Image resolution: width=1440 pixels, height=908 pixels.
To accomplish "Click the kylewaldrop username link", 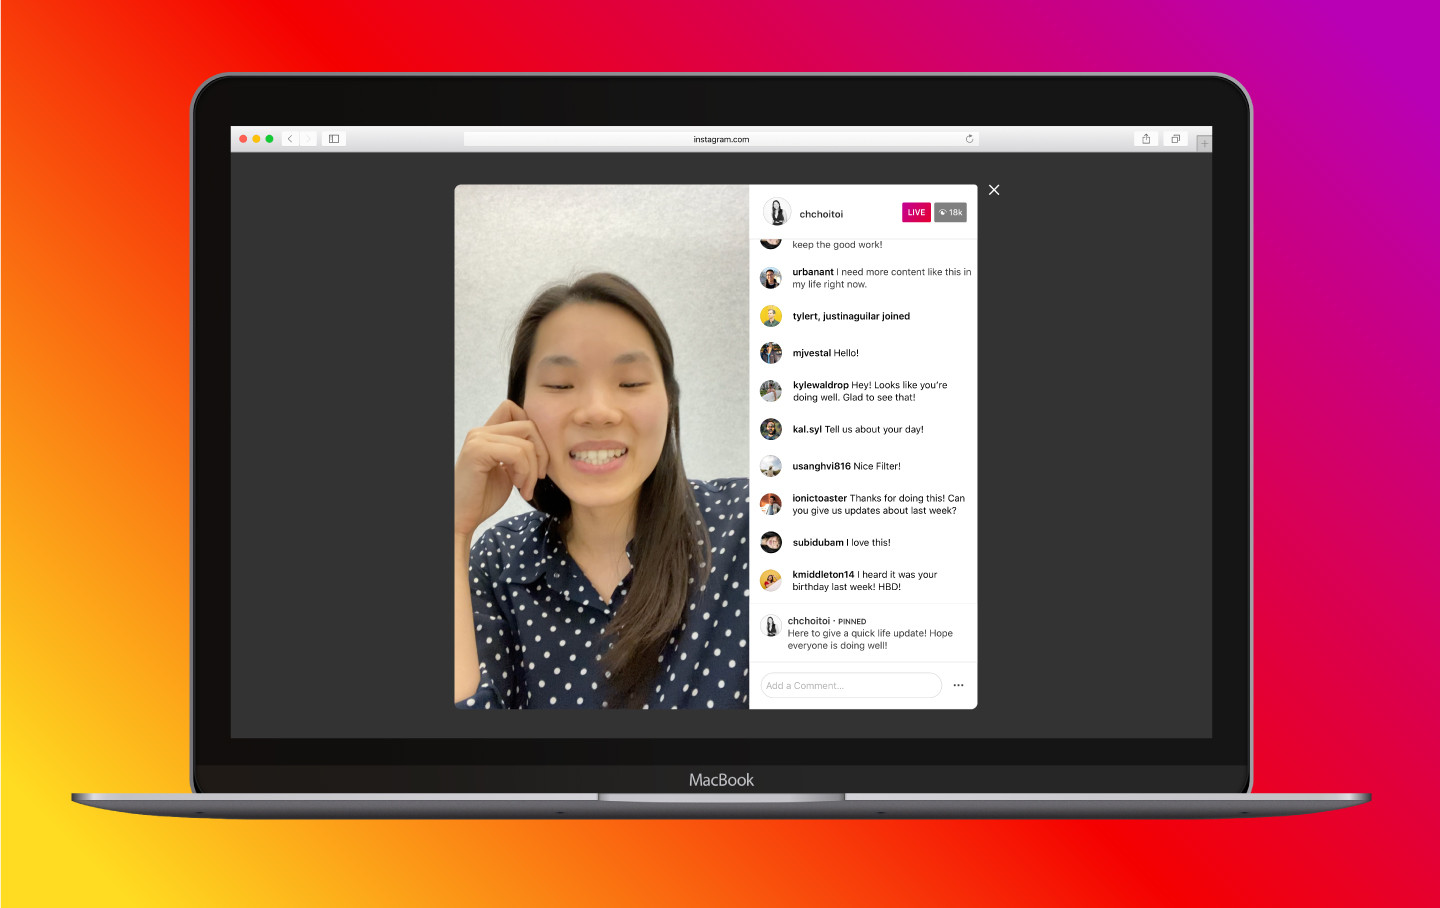I will point(820,385).
